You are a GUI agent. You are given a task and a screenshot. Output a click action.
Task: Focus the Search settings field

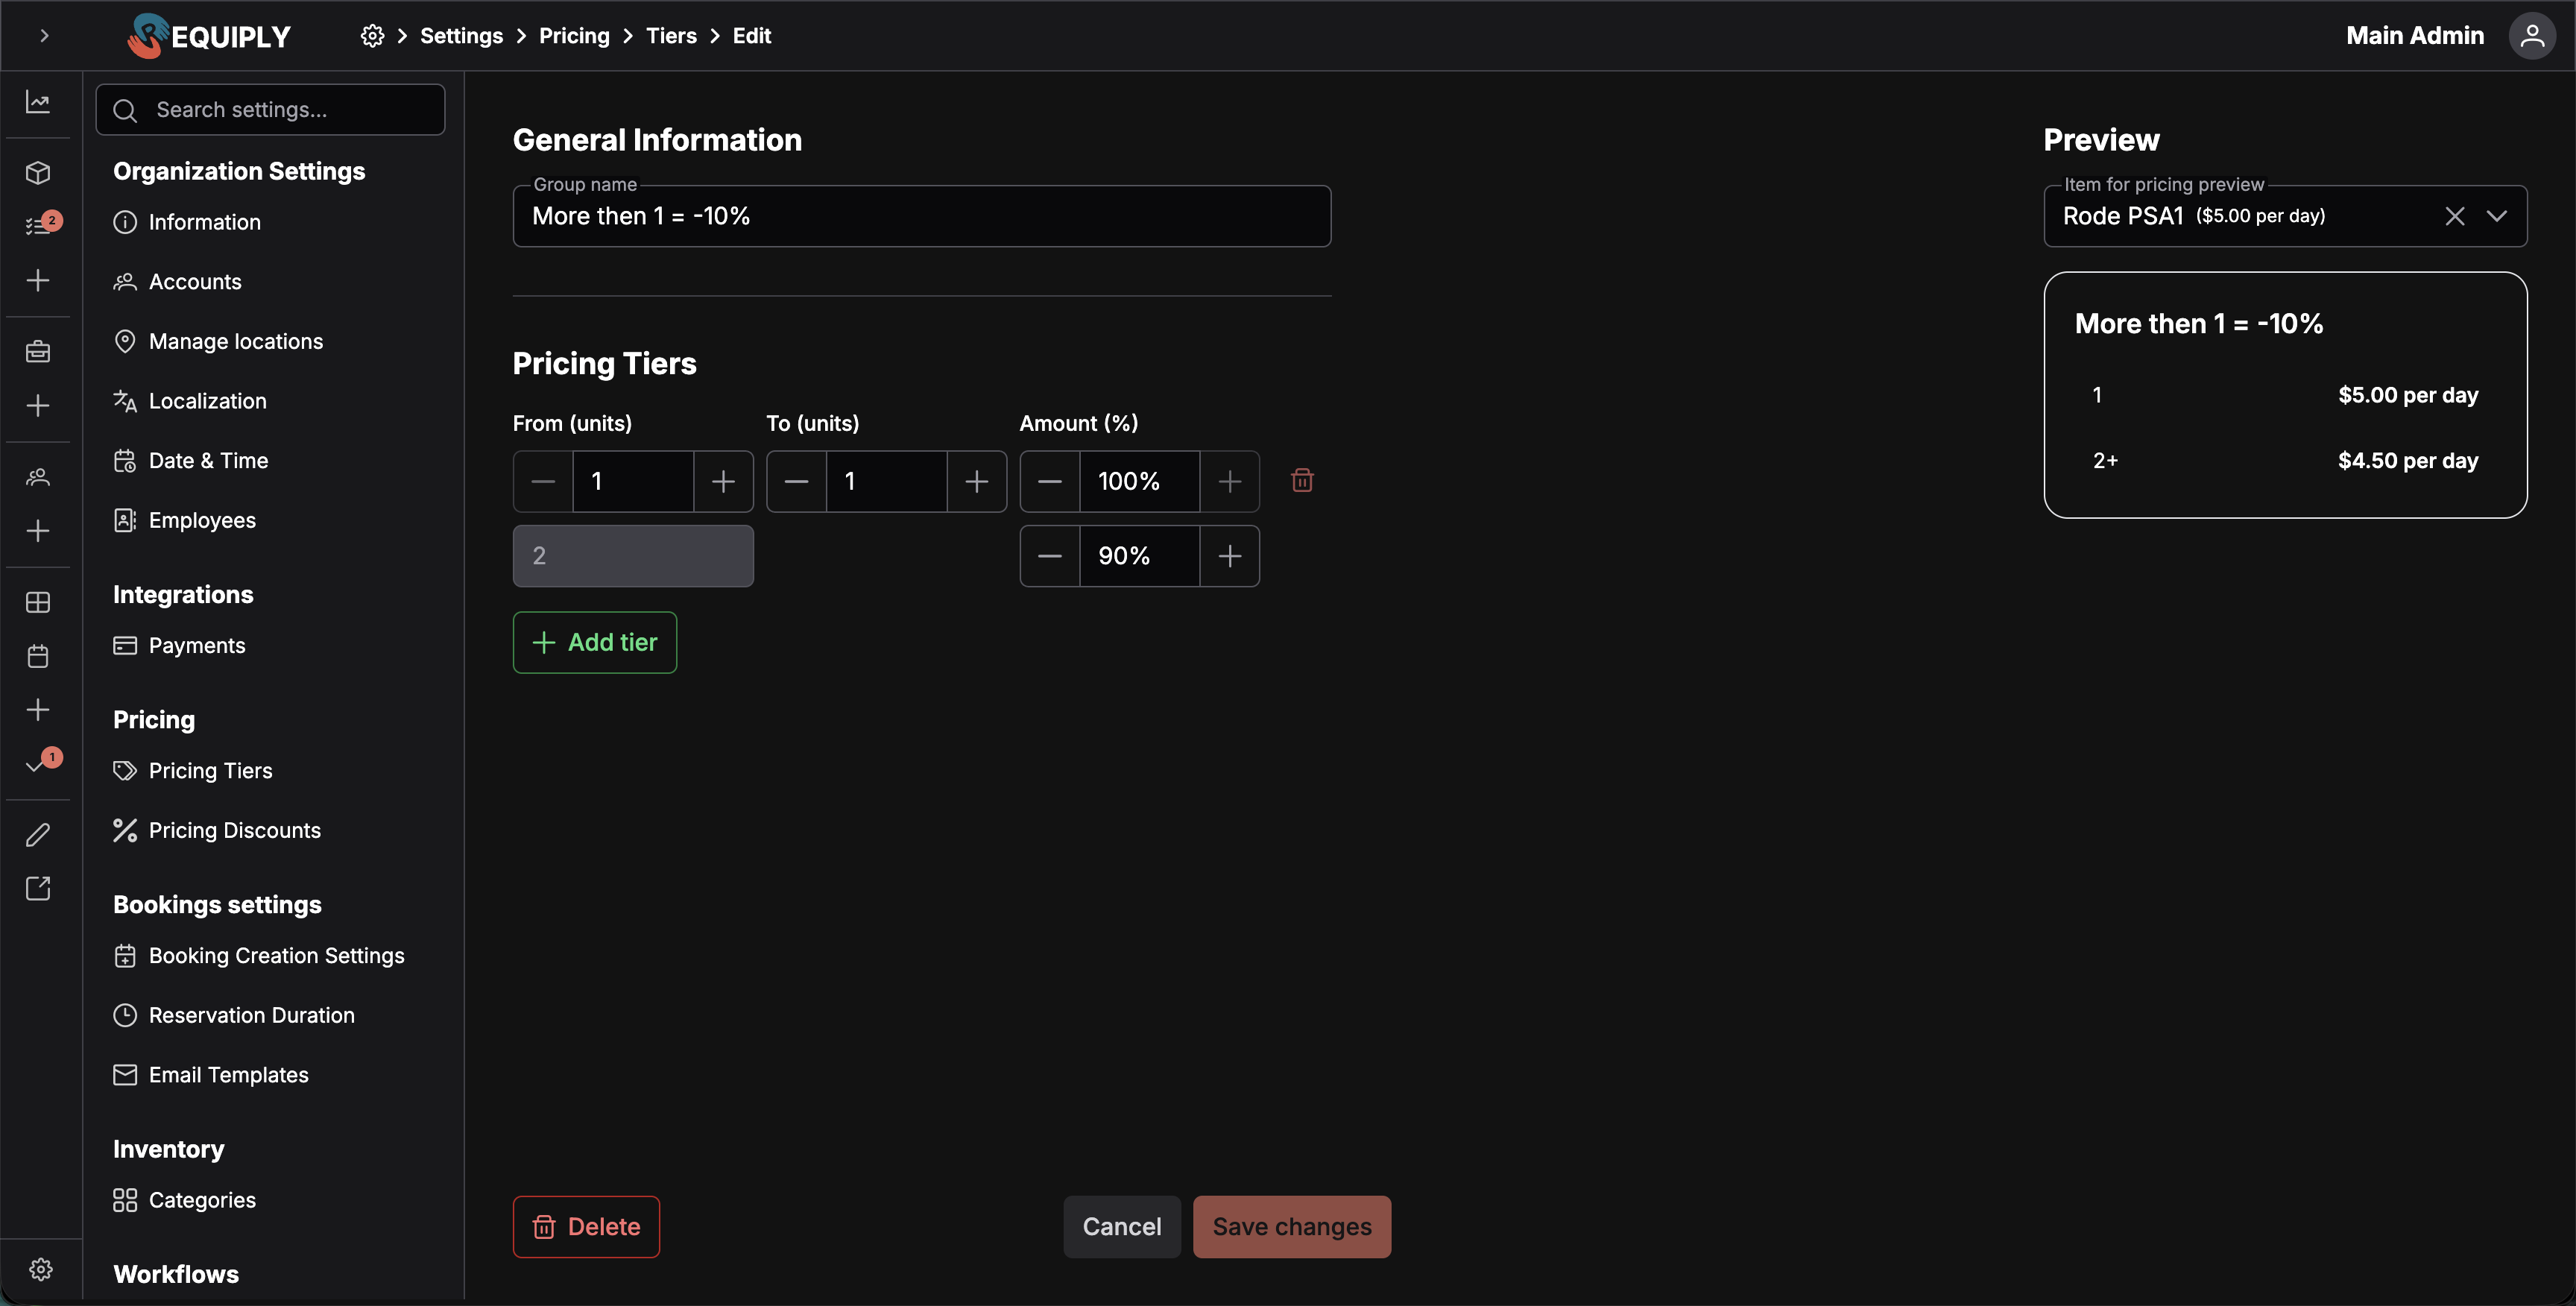pyautogui.click(x=270, y=110)
